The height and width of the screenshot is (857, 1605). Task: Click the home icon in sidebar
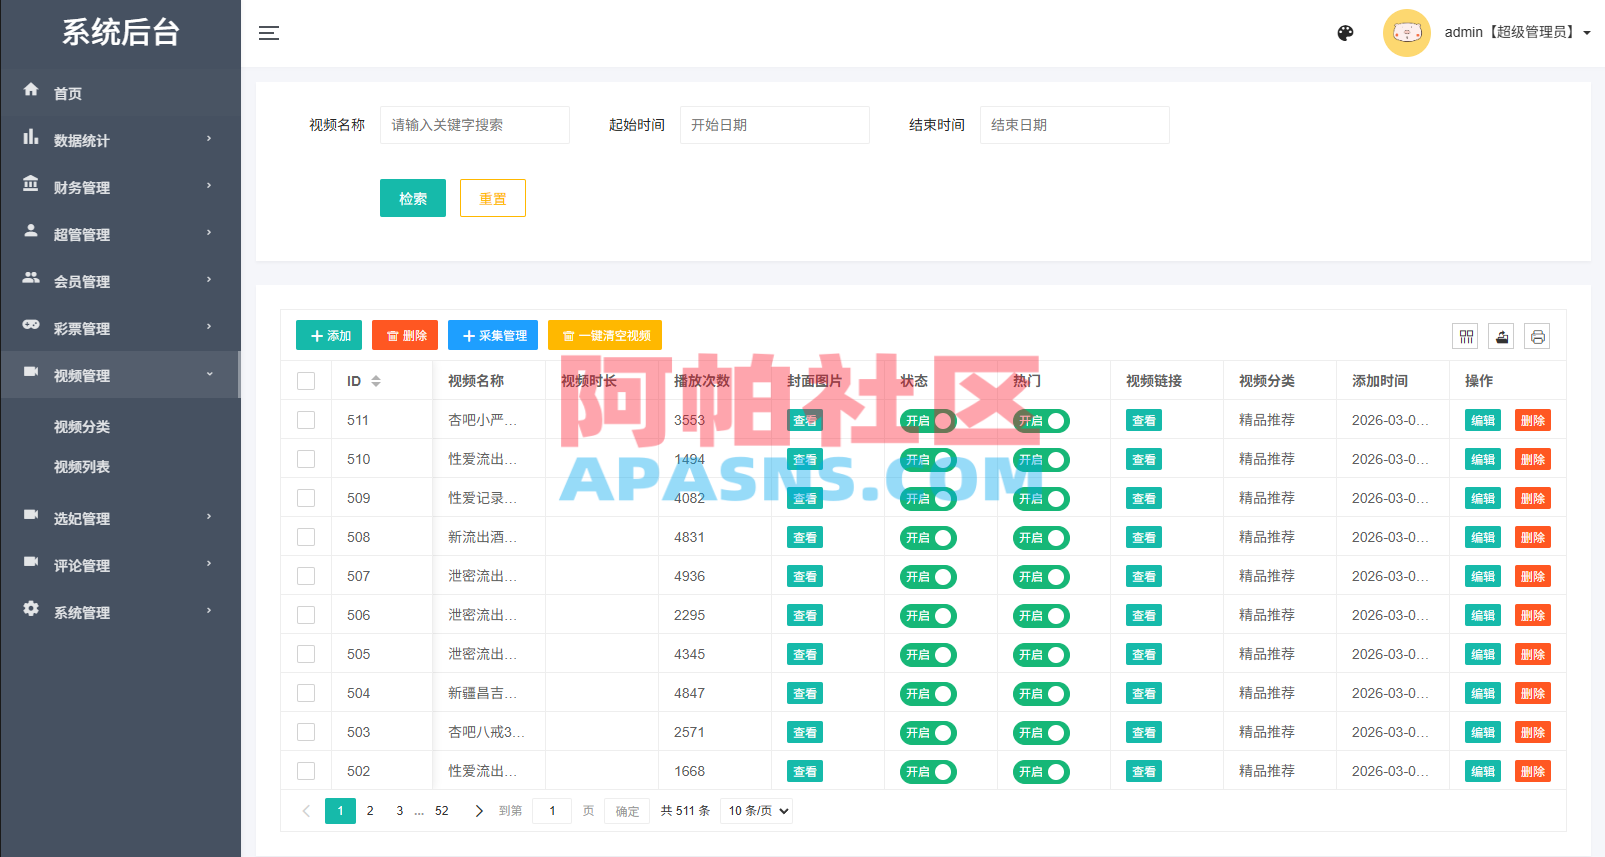pyautogui.click(x=31, y=90)
